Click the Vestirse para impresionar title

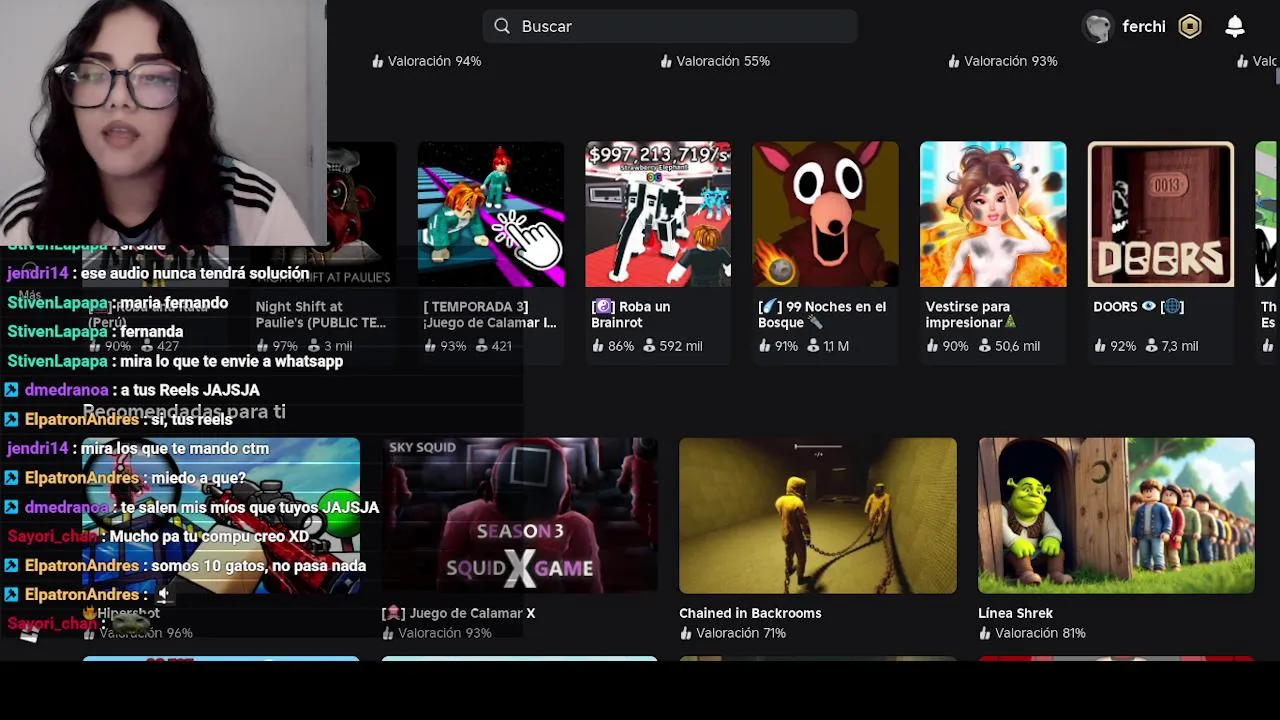[971, 315]
